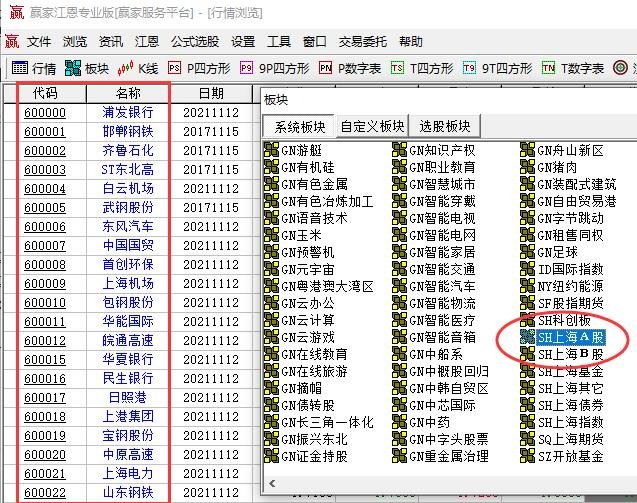Click stock name 民生银行

tap(128, 378)
